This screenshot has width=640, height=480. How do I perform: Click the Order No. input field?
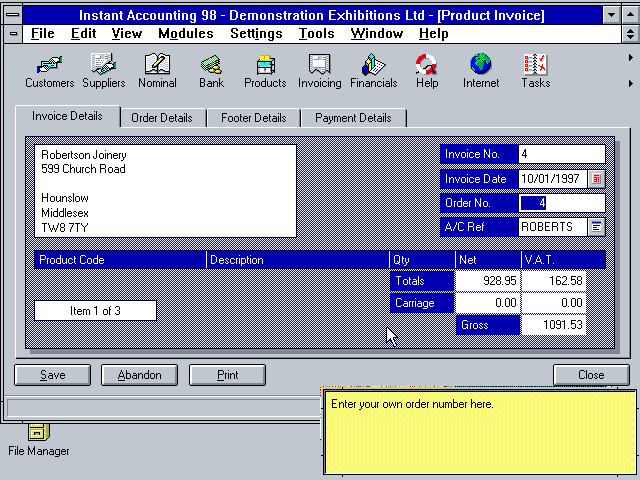[562, 203]
